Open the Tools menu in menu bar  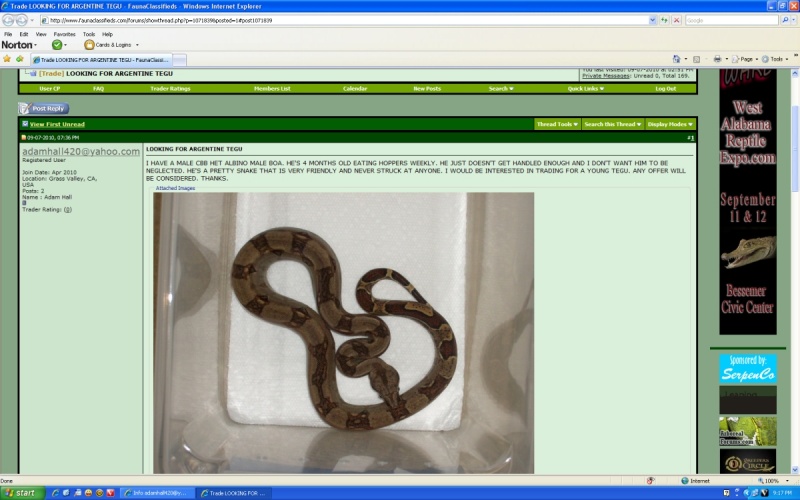pyautogui.click(x=89, y=34)
